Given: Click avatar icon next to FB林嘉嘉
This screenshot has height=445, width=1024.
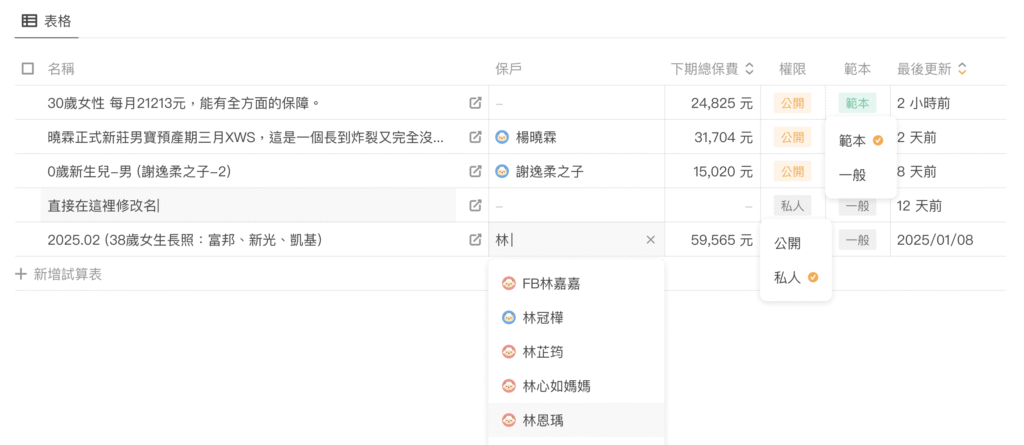Looking at the screenshot, I should pyautogui.click(x=509, y=284).
